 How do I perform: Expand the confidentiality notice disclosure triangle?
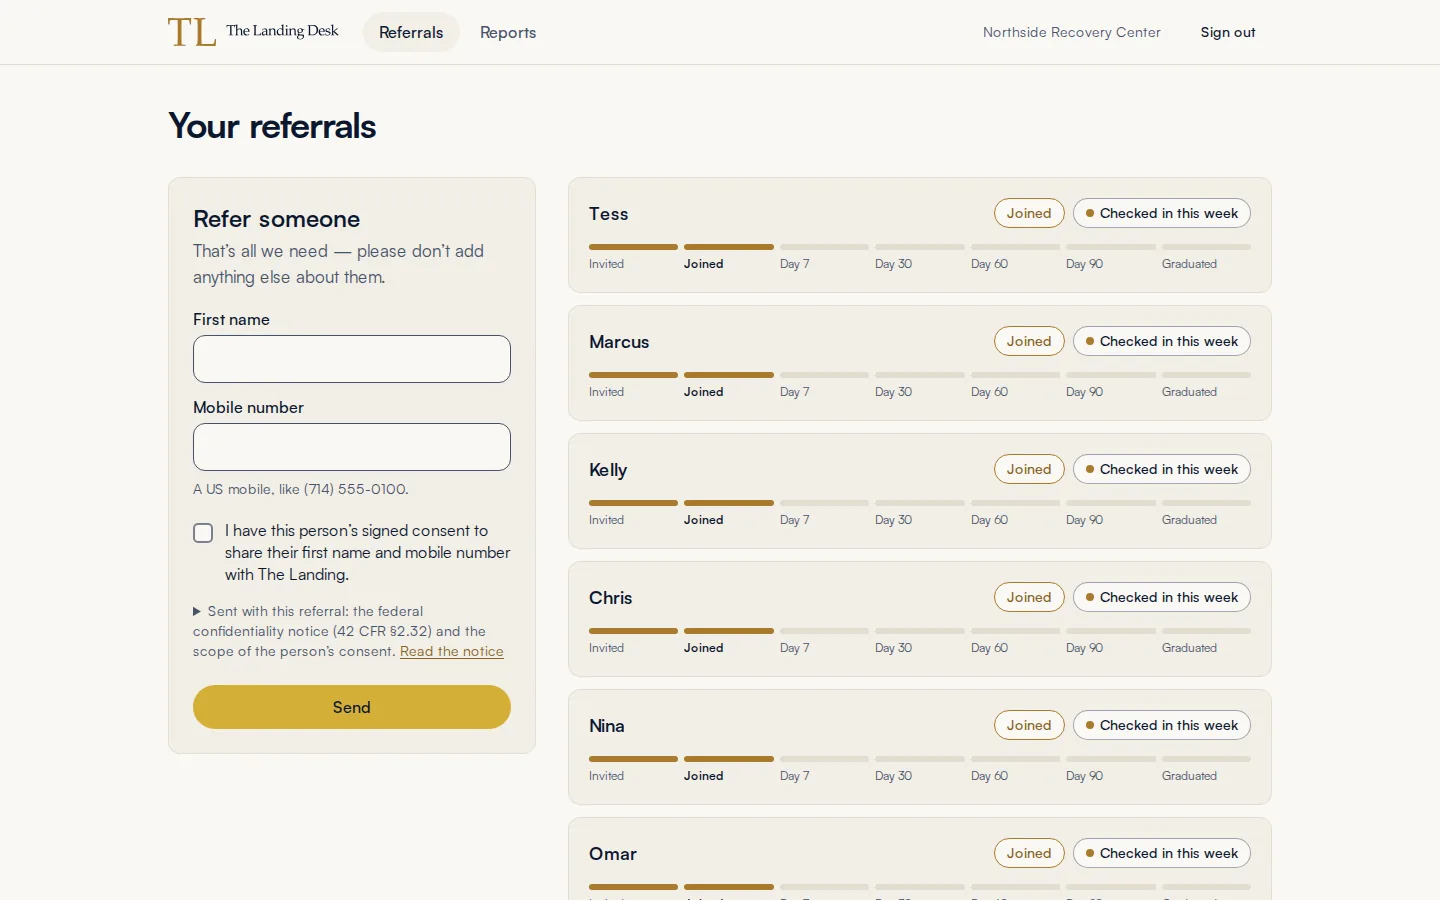pos(197,611)
